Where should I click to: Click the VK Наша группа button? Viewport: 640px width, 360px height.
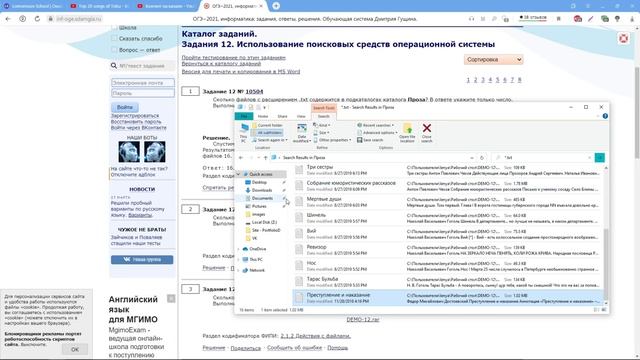pyautogui.click(x=142, y=260)
